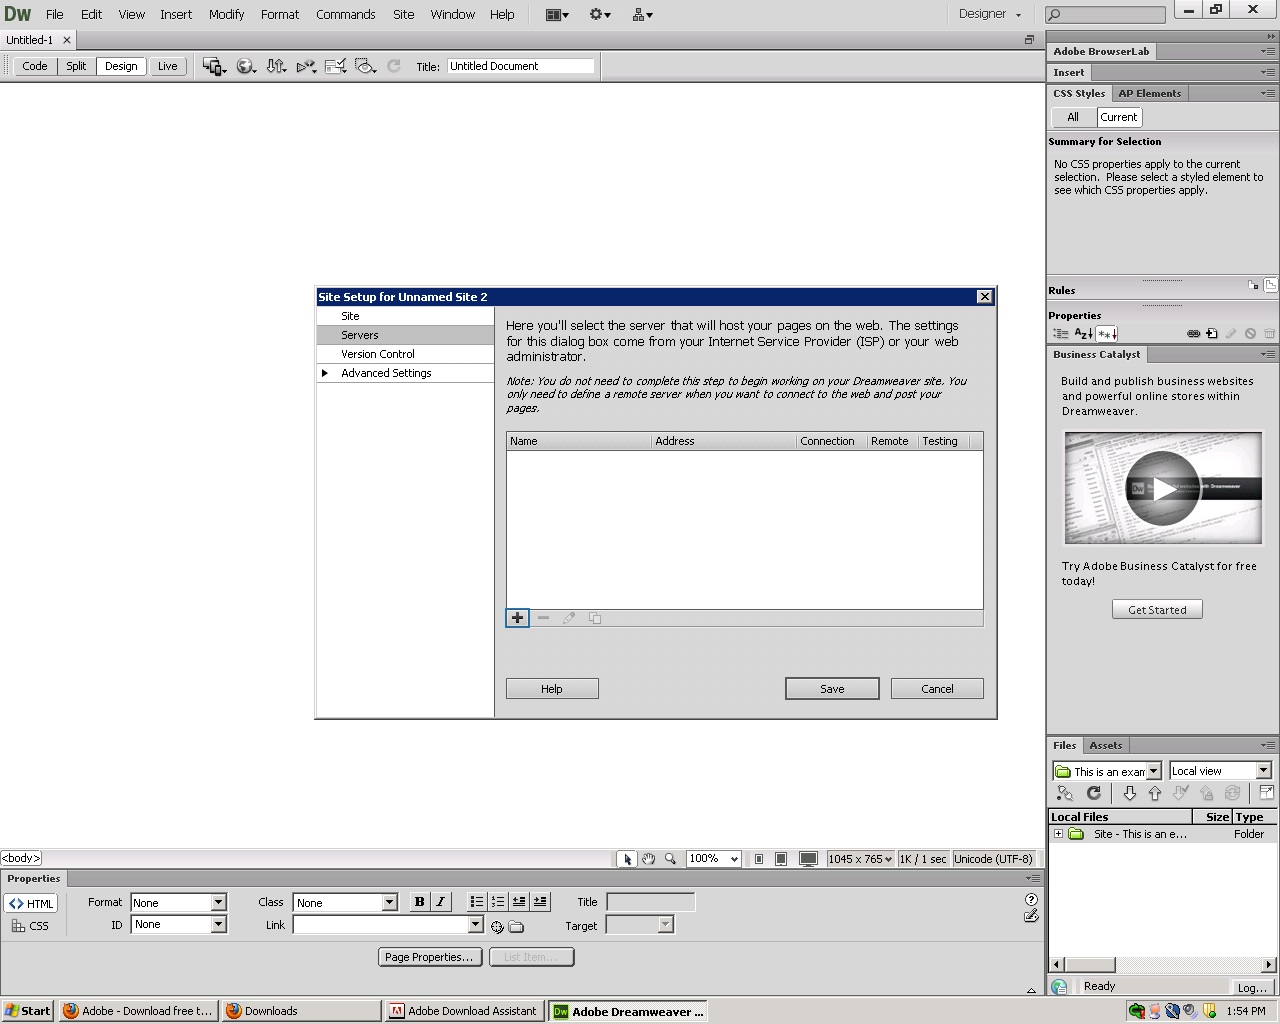Expand Files panel to show local and remote
The image size is (1280, 1024).
1266,793
